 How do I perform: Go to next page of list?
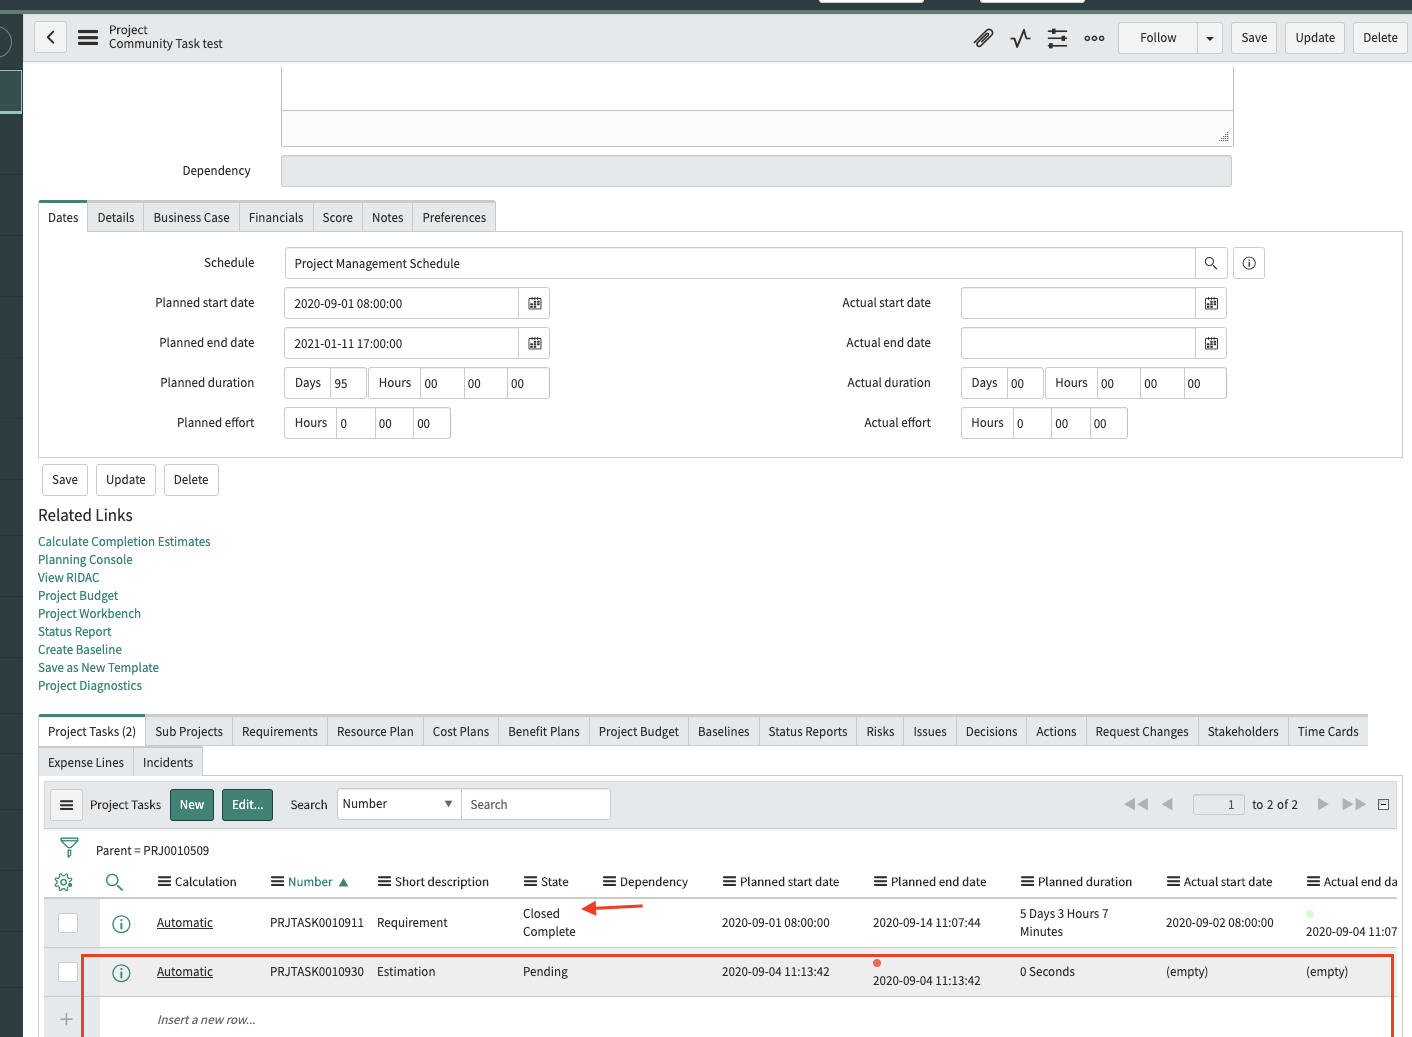pos(1322,804)
